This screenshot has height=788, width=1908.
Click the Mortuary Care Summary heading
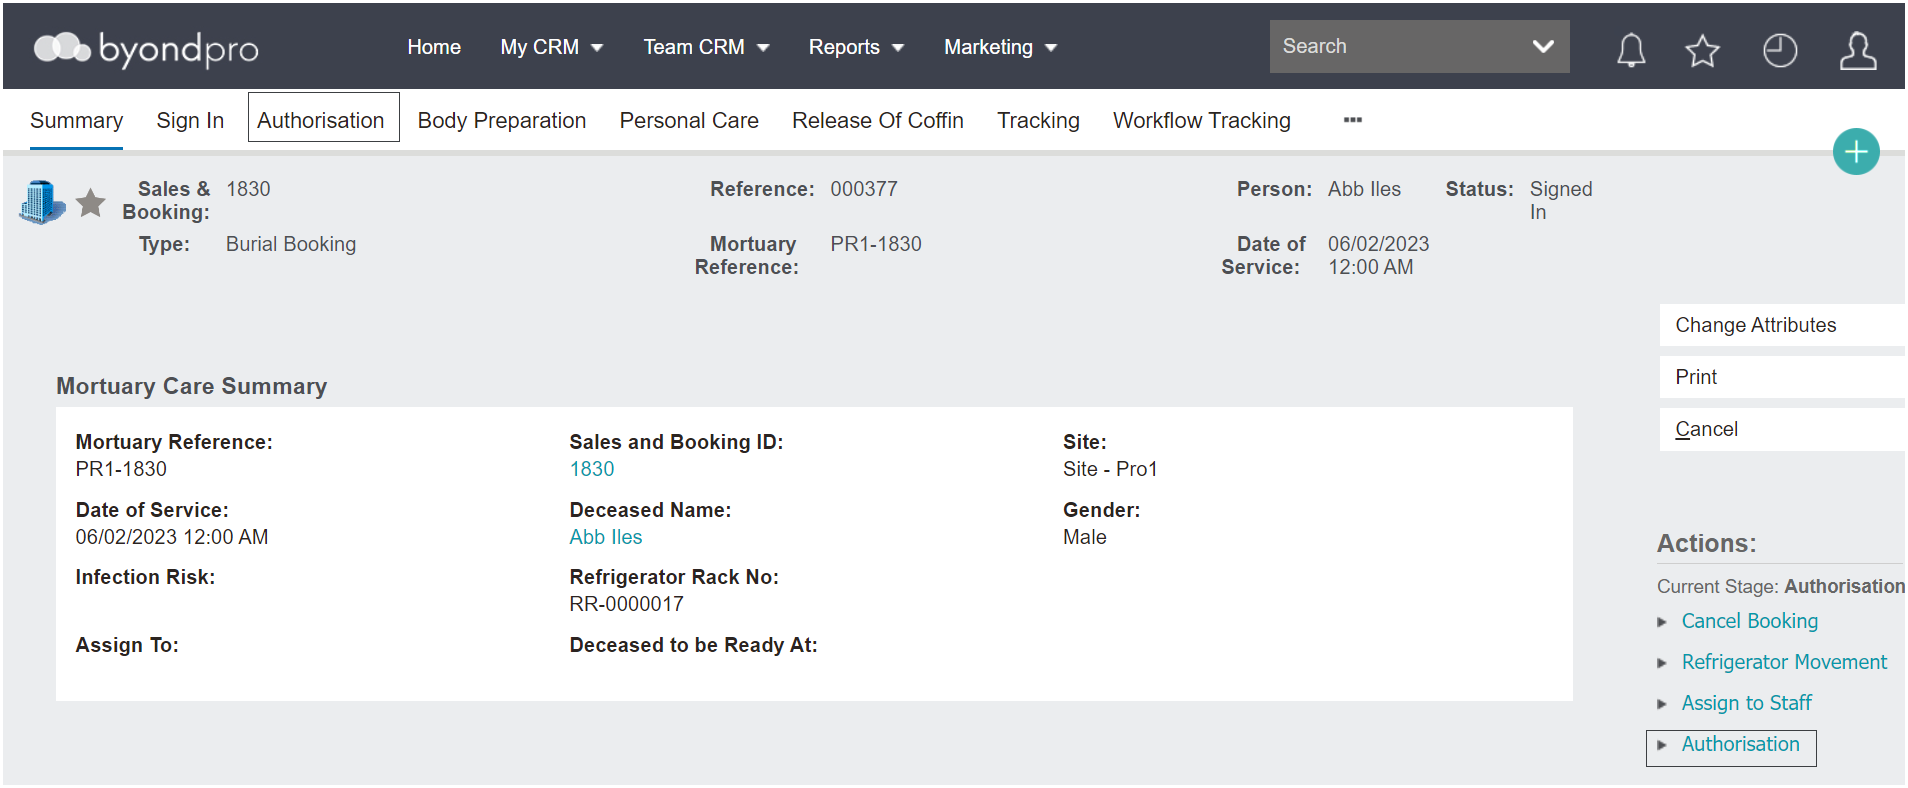pyautogui.click(x=192, y=386)
